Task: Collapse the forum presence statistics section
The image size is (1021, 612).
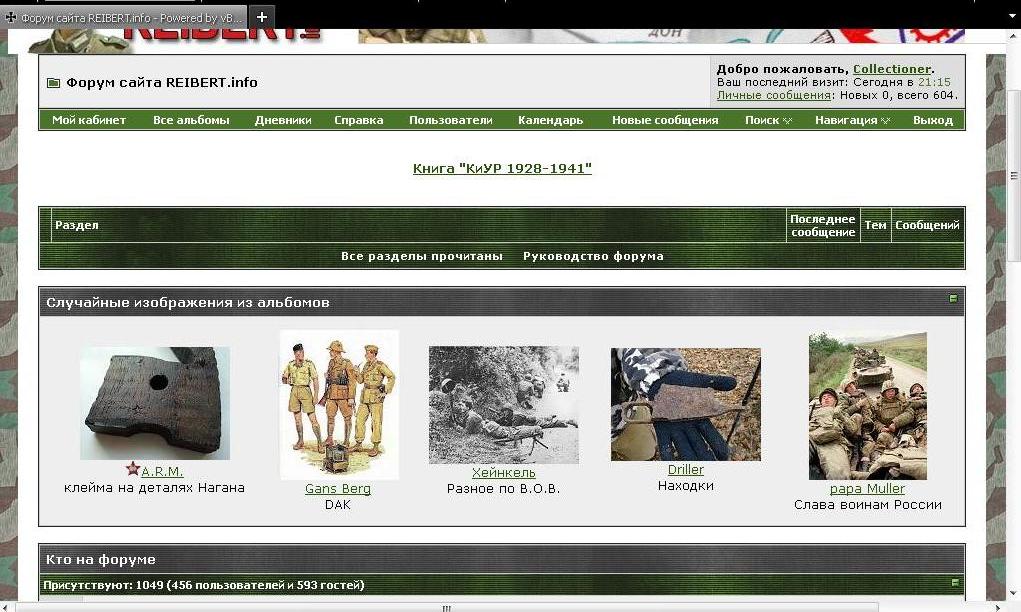Action: [x=955, y=582]
